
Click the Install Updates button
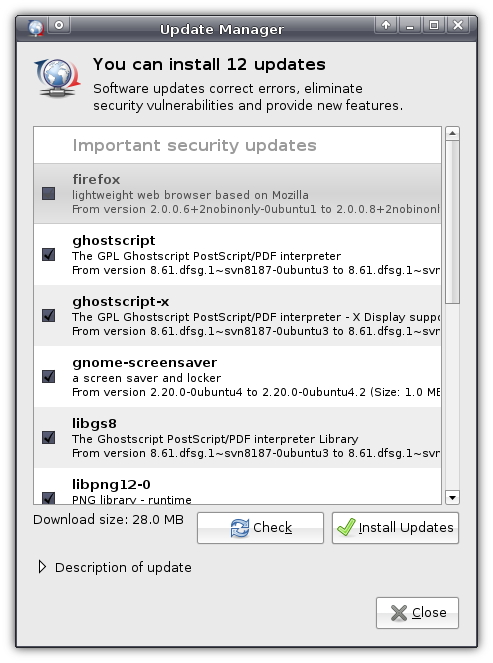(x=395, y=528)
